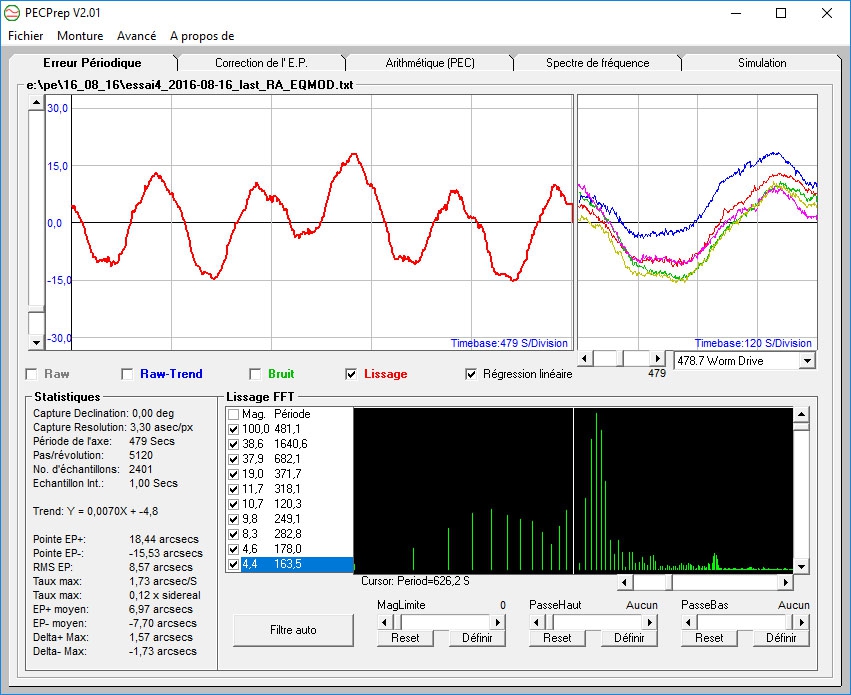The width and height of the screenshot is (851, 695).
Task: Click PasseBas slider right arrow
Action: click(x=802, y=622)
